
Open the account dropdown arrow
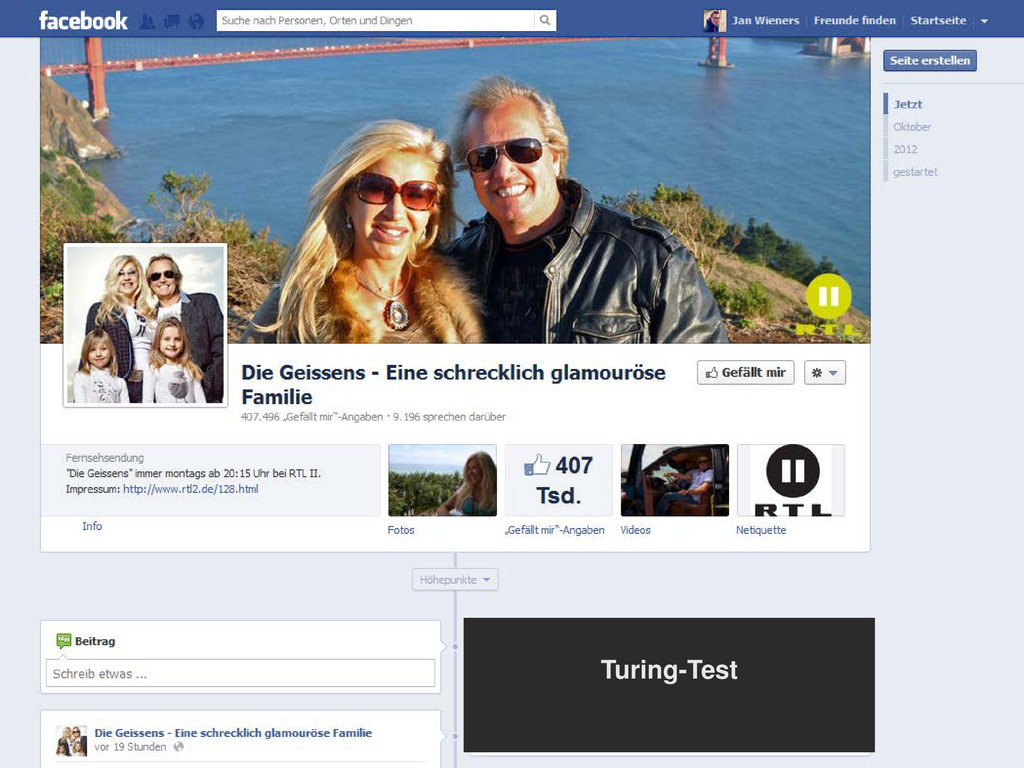pos(984,21)
